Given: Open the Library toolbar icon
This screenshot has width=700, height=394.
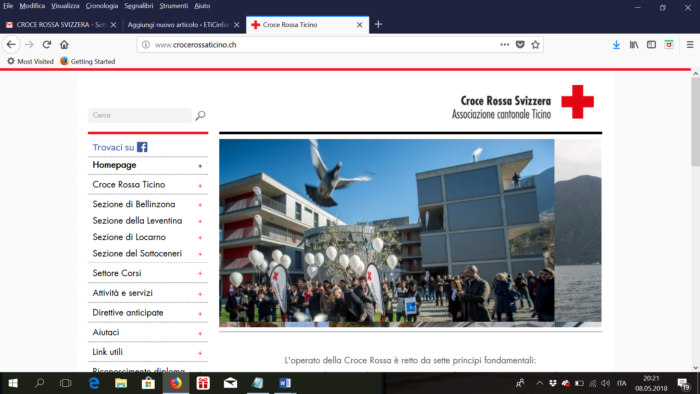Looking at the screenshot, I should coord(634,45).
